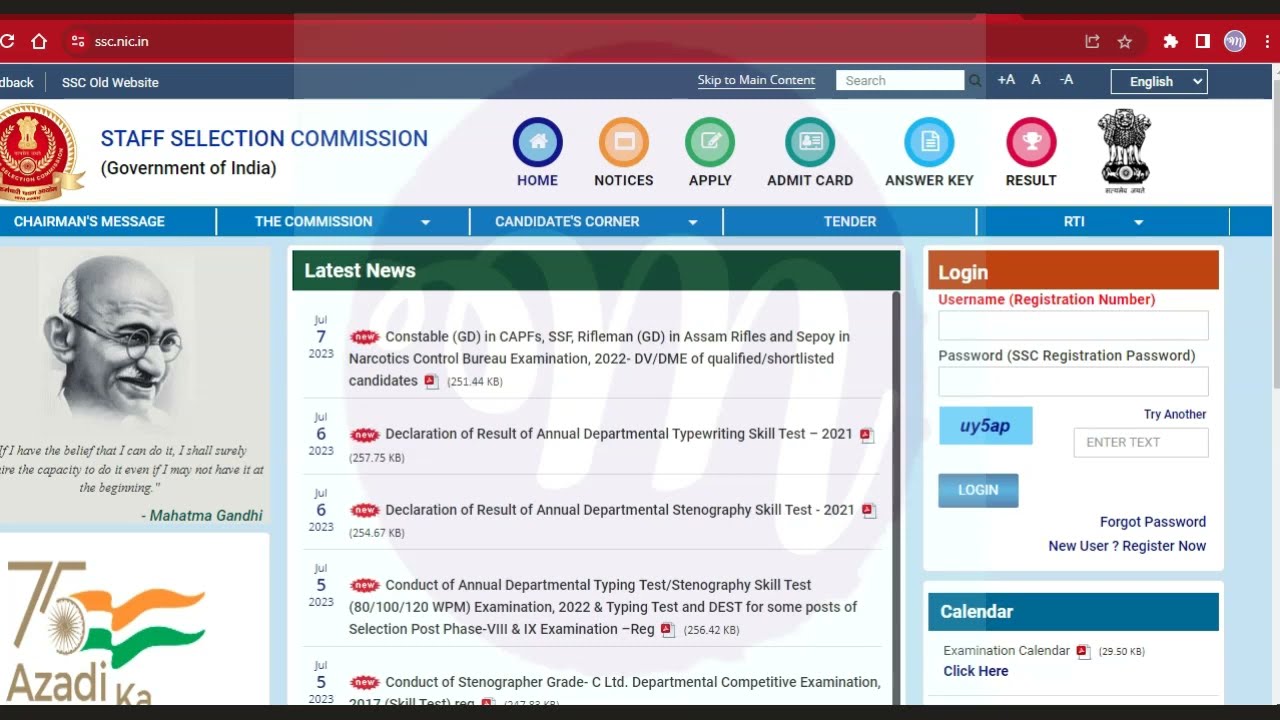Reload the page in the browser
The width and height of the screenshot is (1280, 720).
6,41
